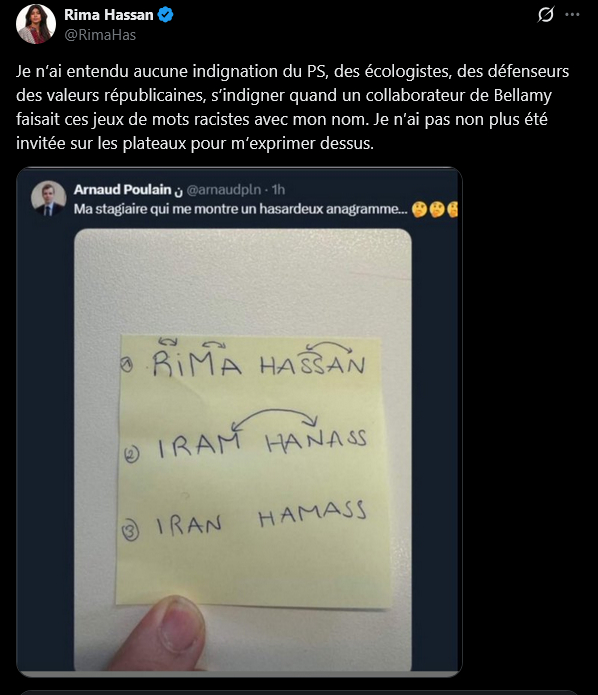
Task: Click the circled number 1 on sticky note
Action: (127, 365)
